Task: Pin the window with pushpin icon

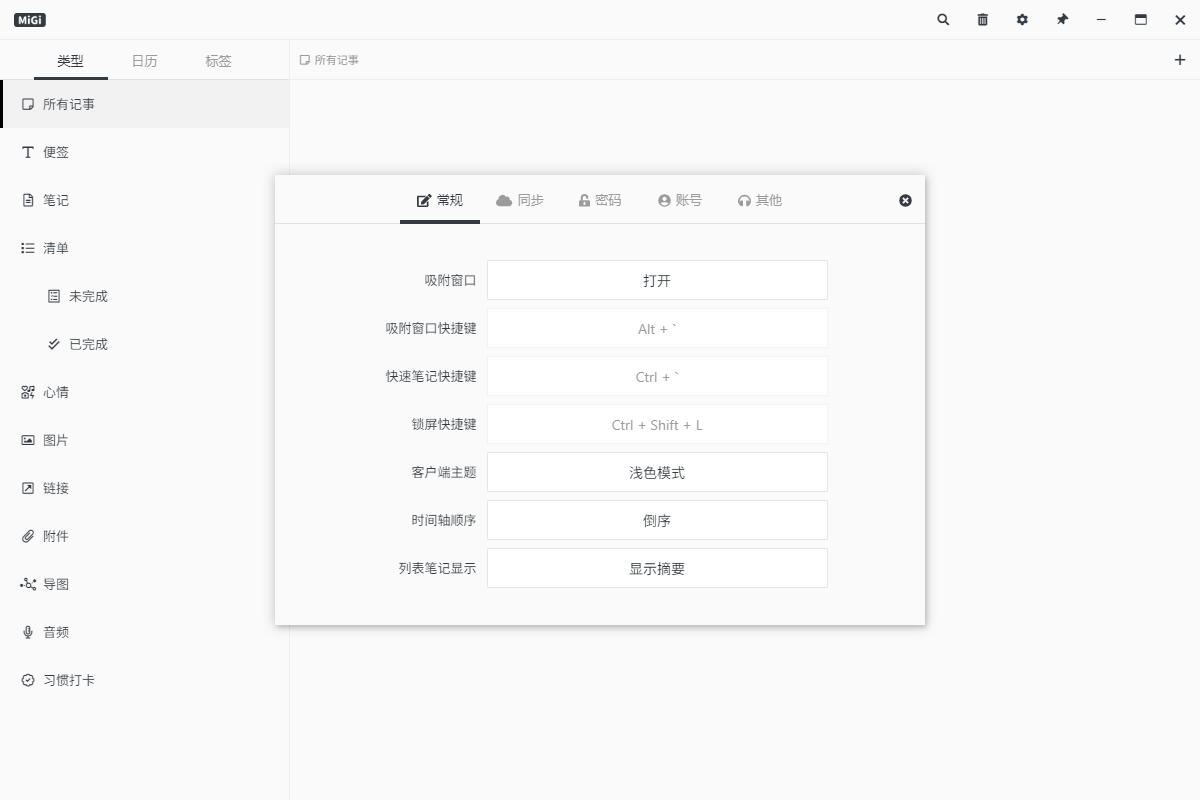Action: coord(1062,20)
